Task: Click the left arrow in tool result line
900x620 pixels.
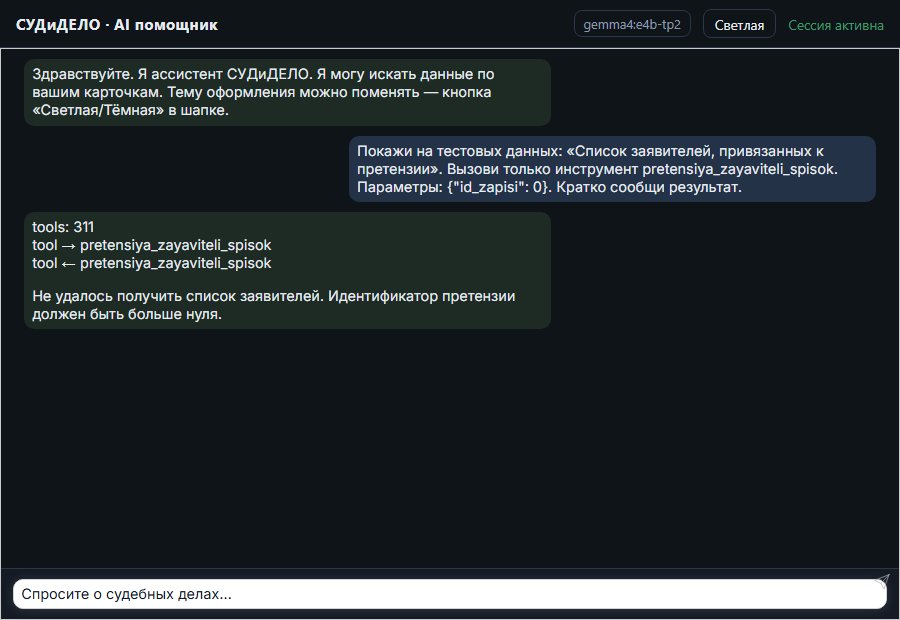Action: [68, 264]
